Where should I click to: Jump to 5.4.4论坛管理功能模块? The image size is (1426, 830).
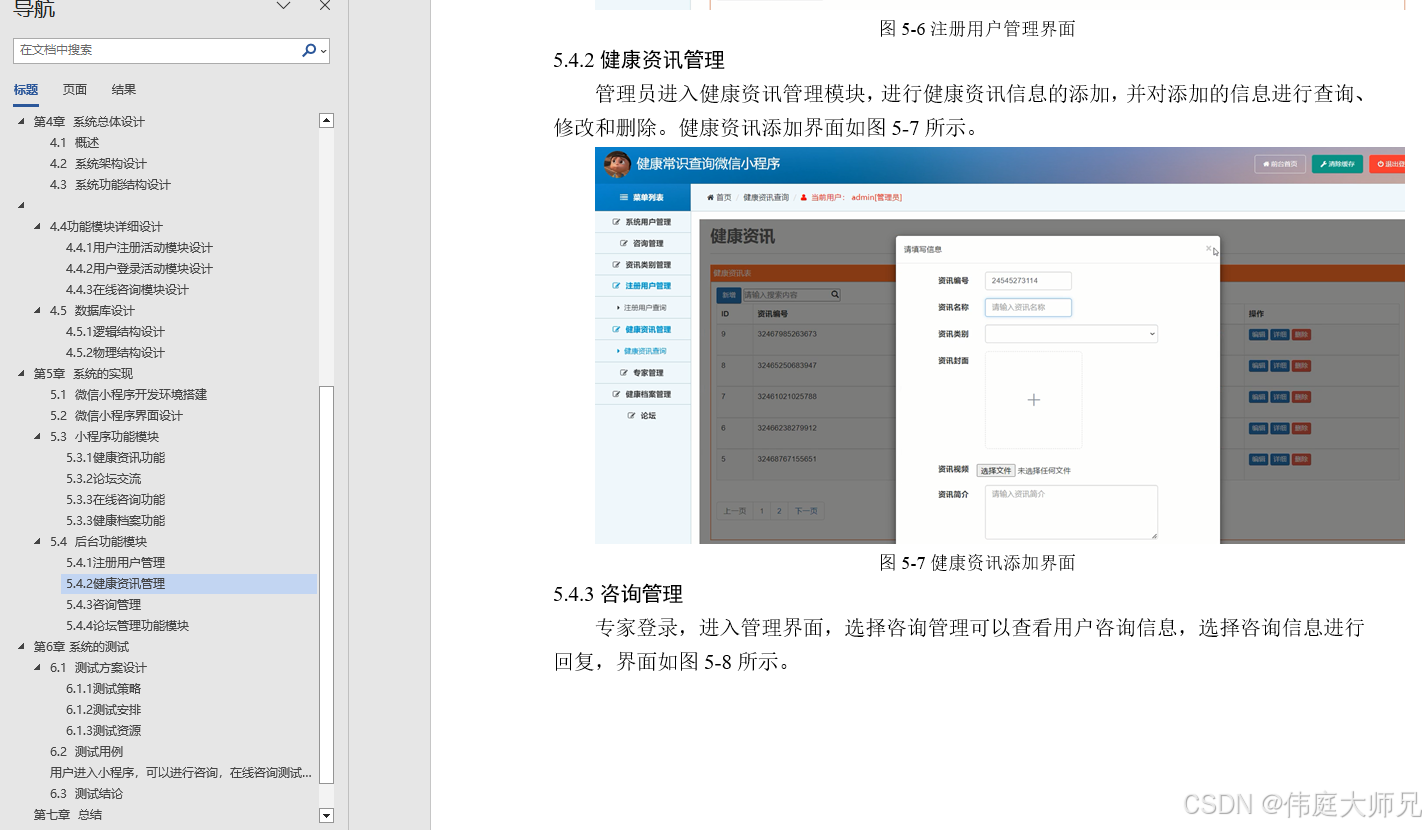[x=127, y=626]
